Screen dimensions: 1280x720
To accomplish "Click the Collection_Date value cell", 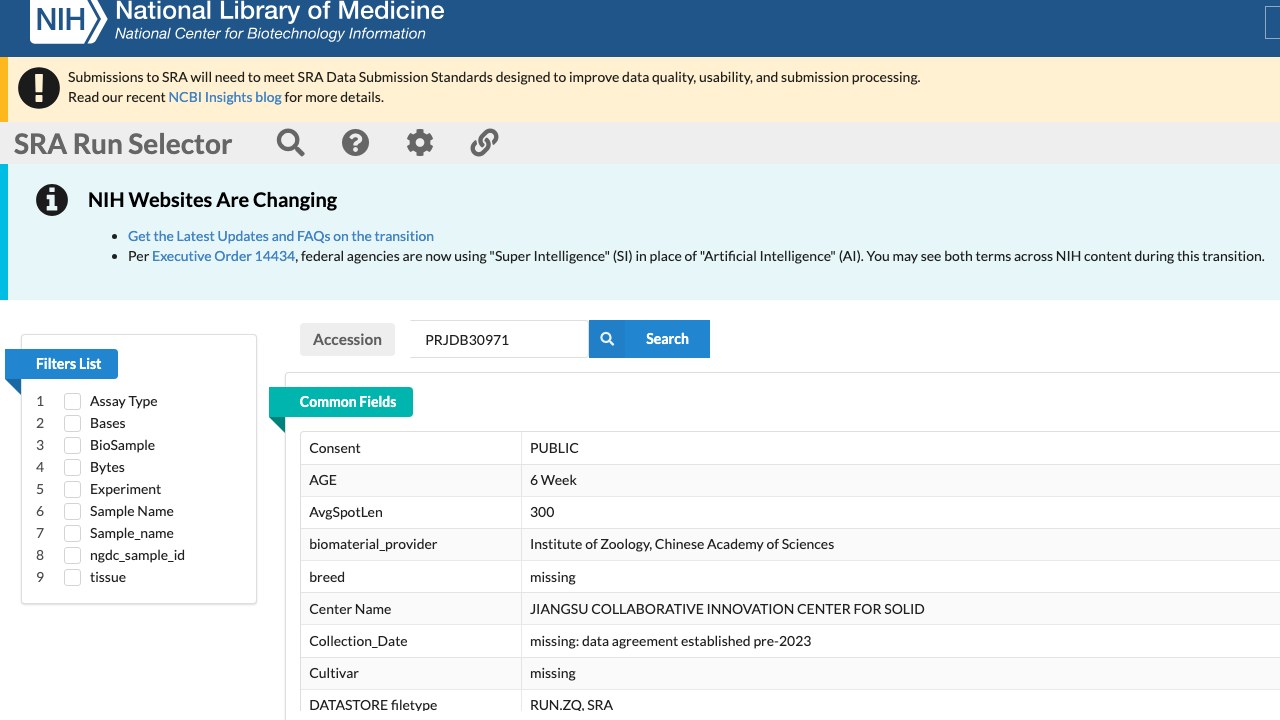I will click(x=900, y=640).
